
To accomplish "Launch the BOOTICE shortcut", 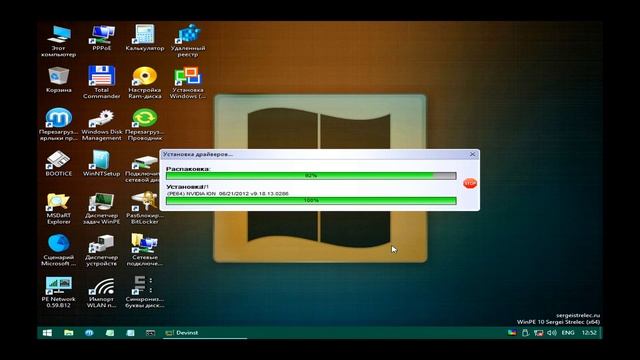I will [x=59, y=163].
